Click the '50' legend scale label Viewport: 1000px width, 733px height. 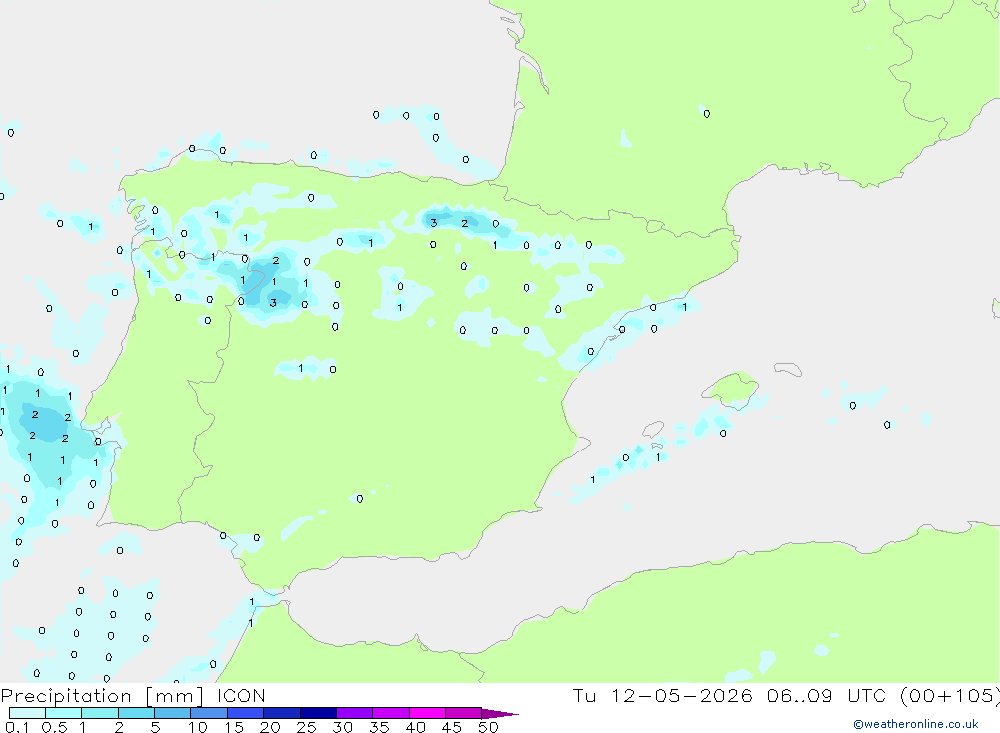tap(488, 727)
